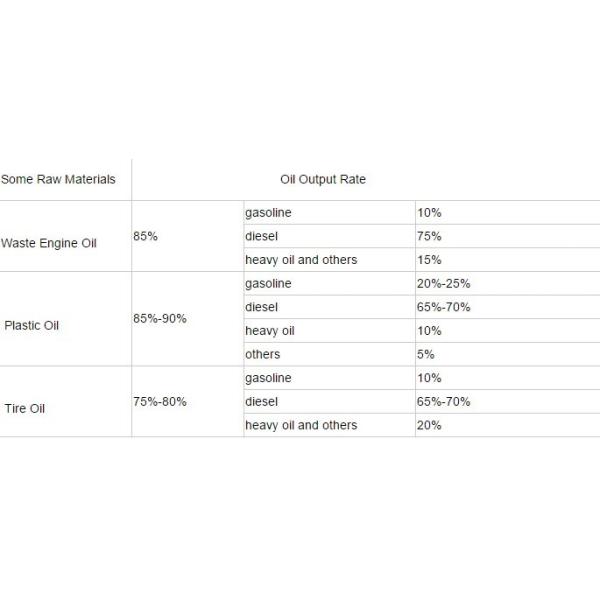Select diesel in the Waste Engine Oil section
This screenshot has height=600, width=600.
click(x=261, y=236)
